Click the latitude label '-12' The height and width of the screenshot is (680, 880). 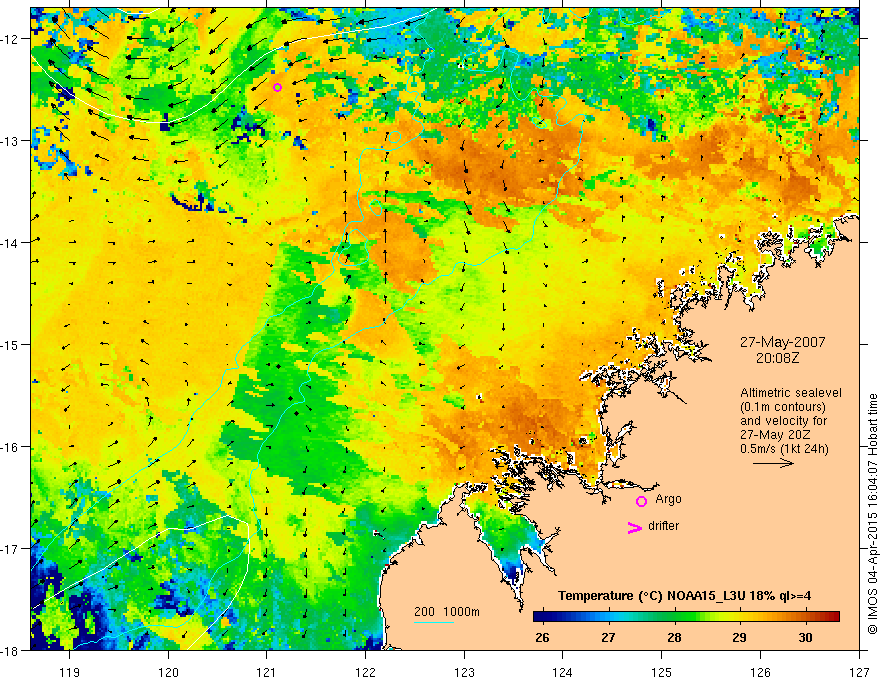(11, 39)
